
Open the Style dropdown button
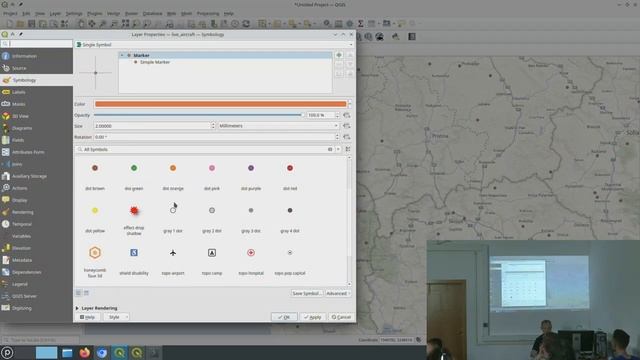pyautogui.click(x=116, y=317)
